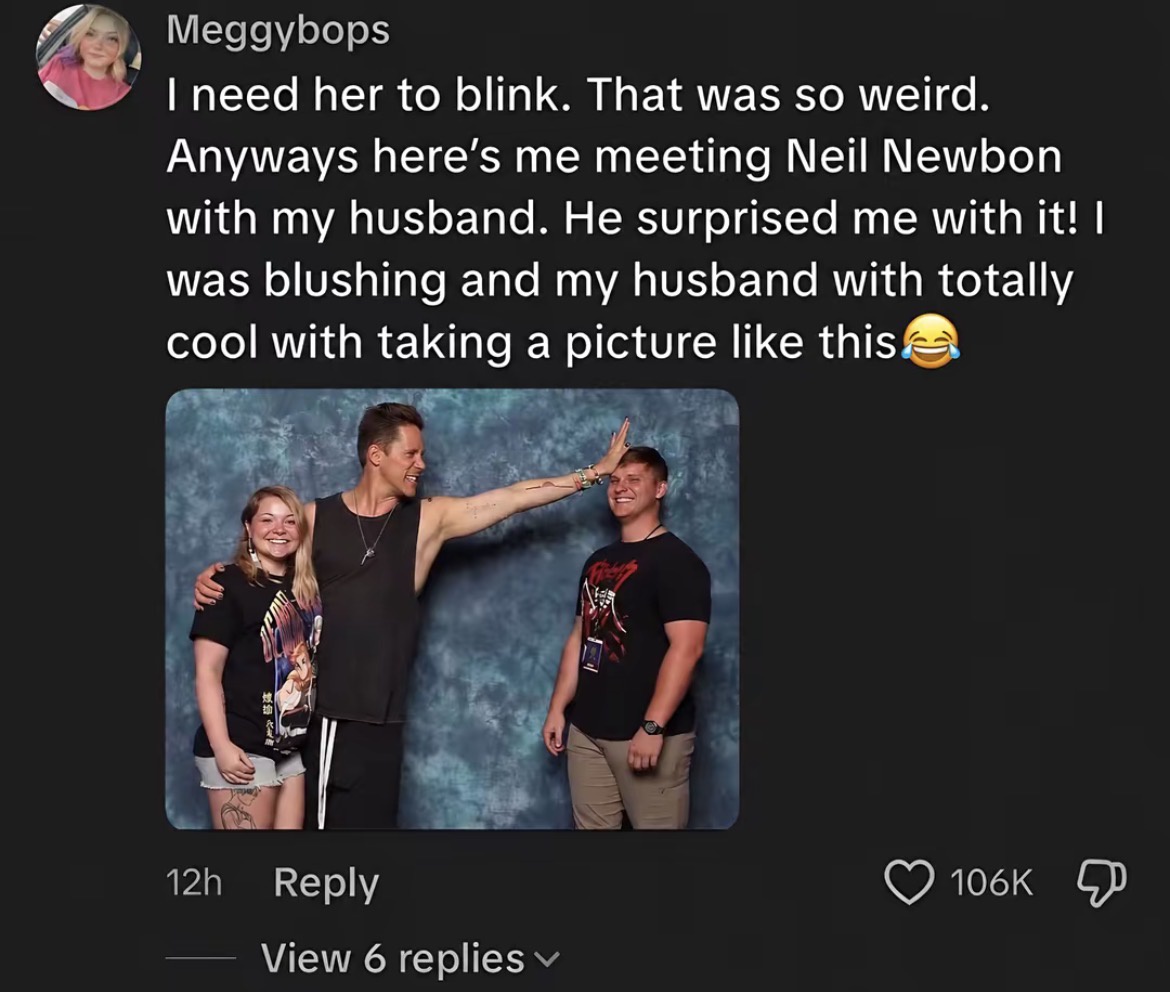This screenshot has height=992, width=1170.
Task: Click the horizontal line beside View 6 replies
Action: click(201, 958)
